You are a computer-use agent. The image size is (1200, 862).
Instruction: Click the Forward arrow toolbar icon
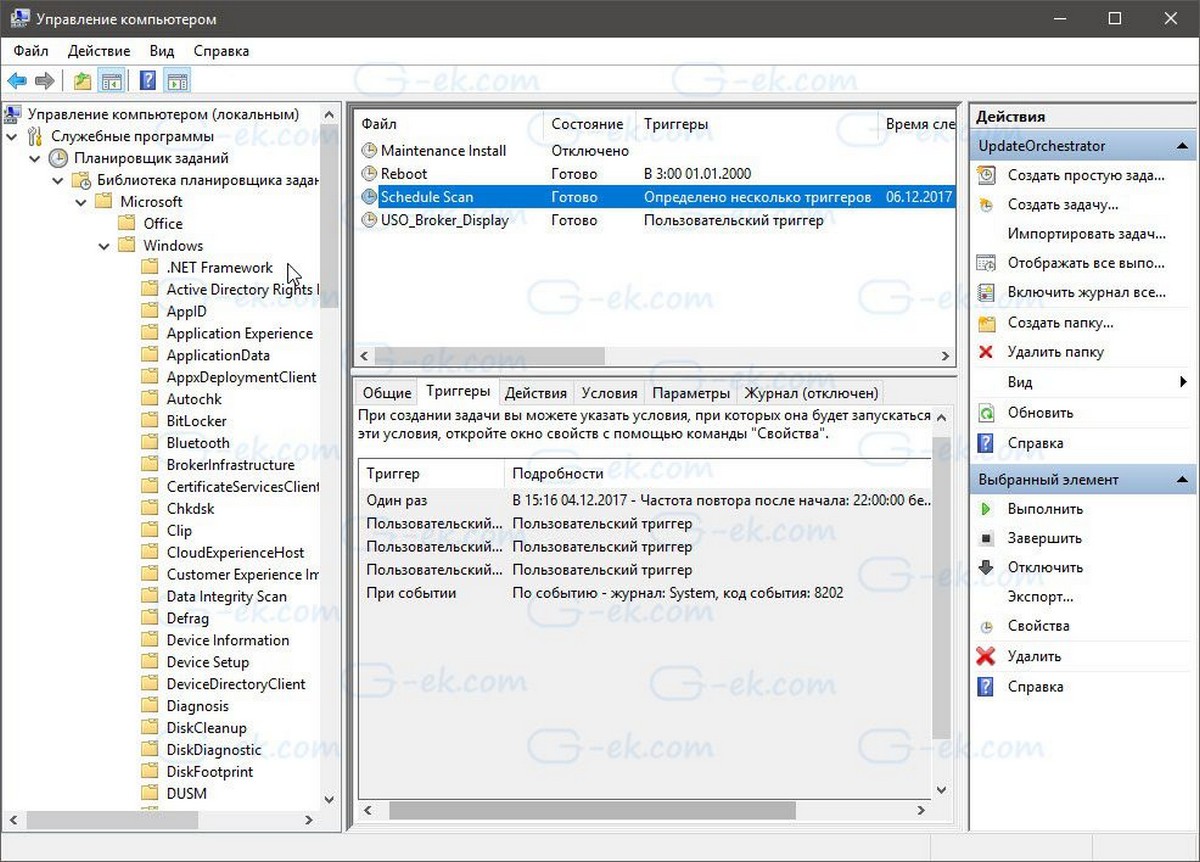coord(44,81)
